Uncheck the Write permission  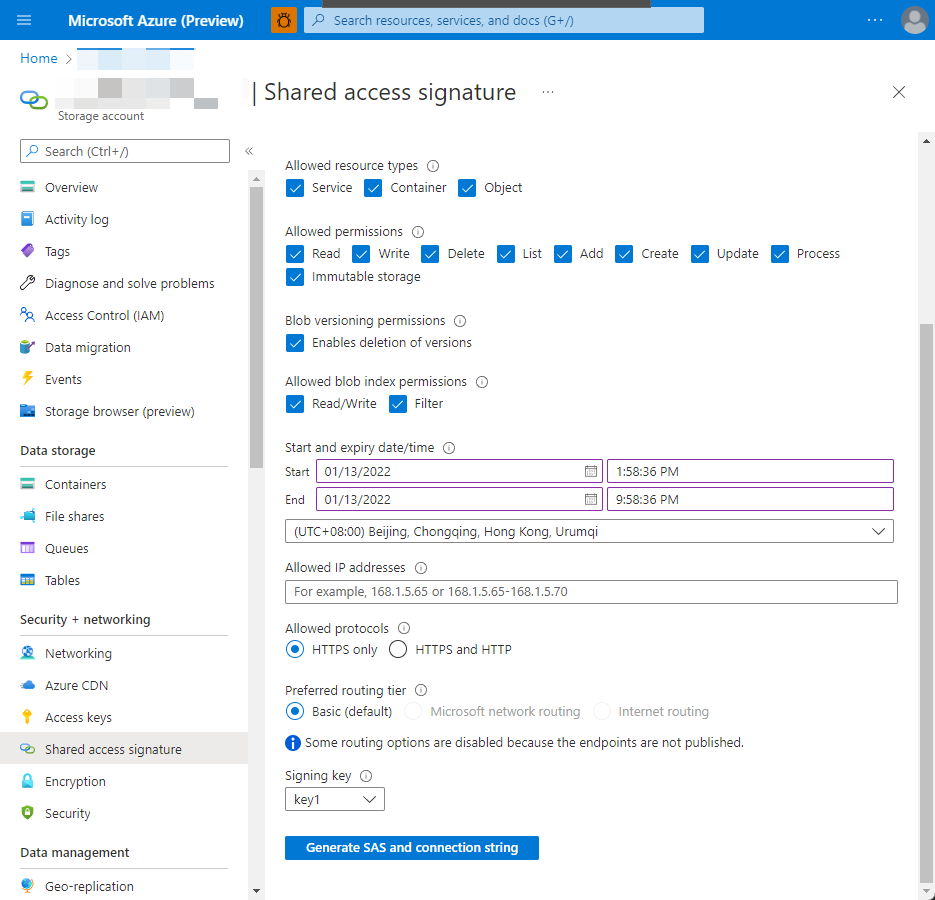[361, 254]
